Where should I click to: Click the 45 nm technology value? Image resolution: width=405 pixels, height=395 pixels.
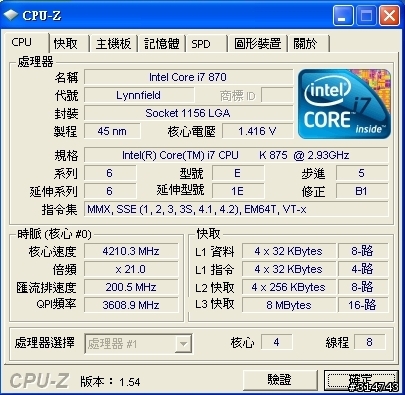click(x=112, y=131)
